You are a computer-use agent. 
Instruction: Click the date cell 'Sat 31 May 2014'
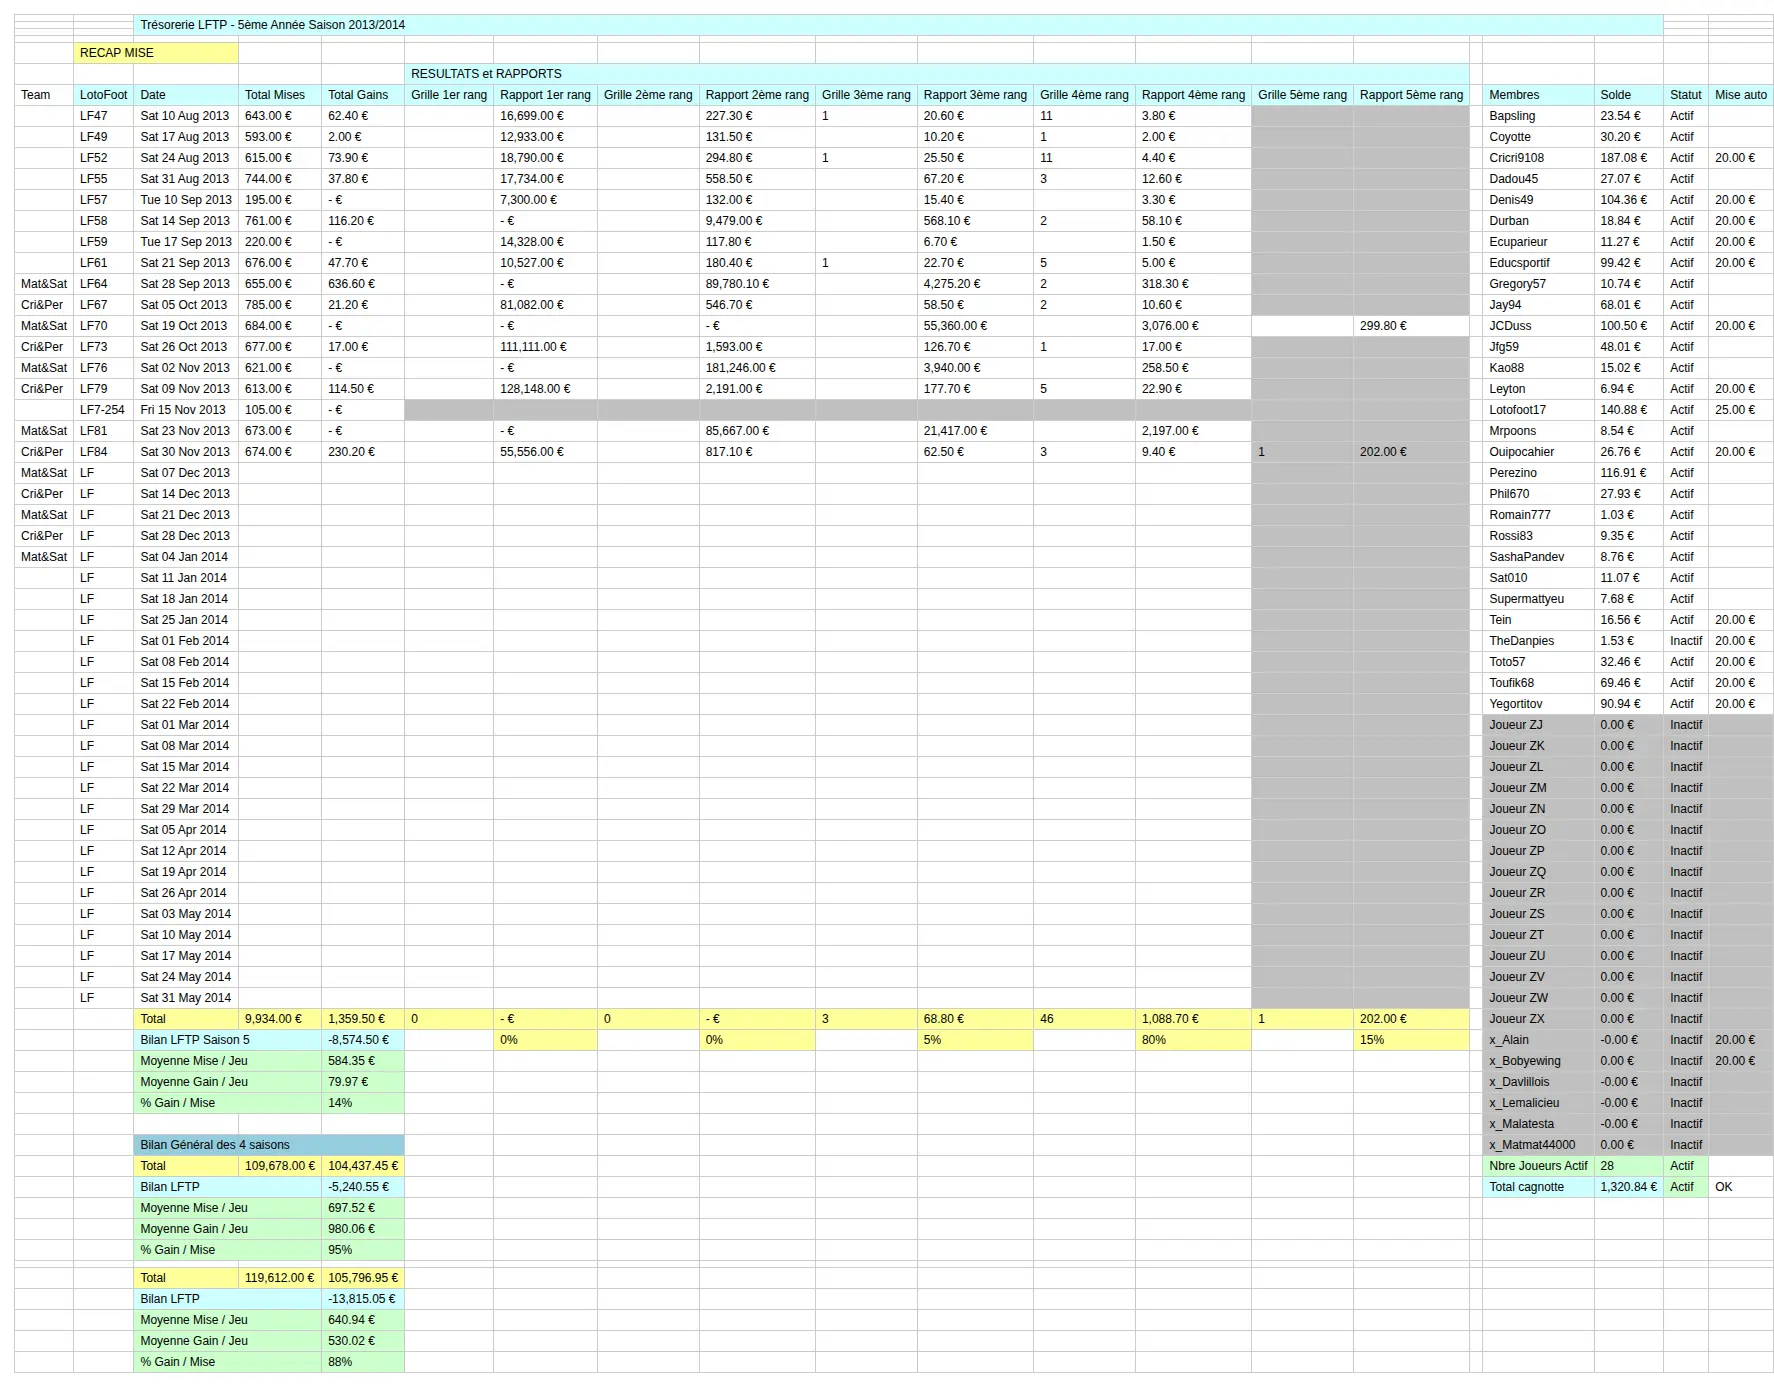click(x=186, y=998)
